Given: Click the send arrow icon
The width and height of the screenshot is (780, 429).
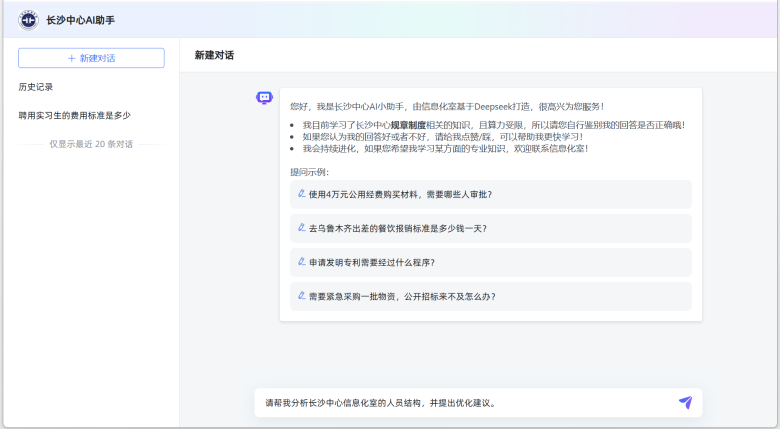Looking at the screenshot, I should click(x=685, y=402).
